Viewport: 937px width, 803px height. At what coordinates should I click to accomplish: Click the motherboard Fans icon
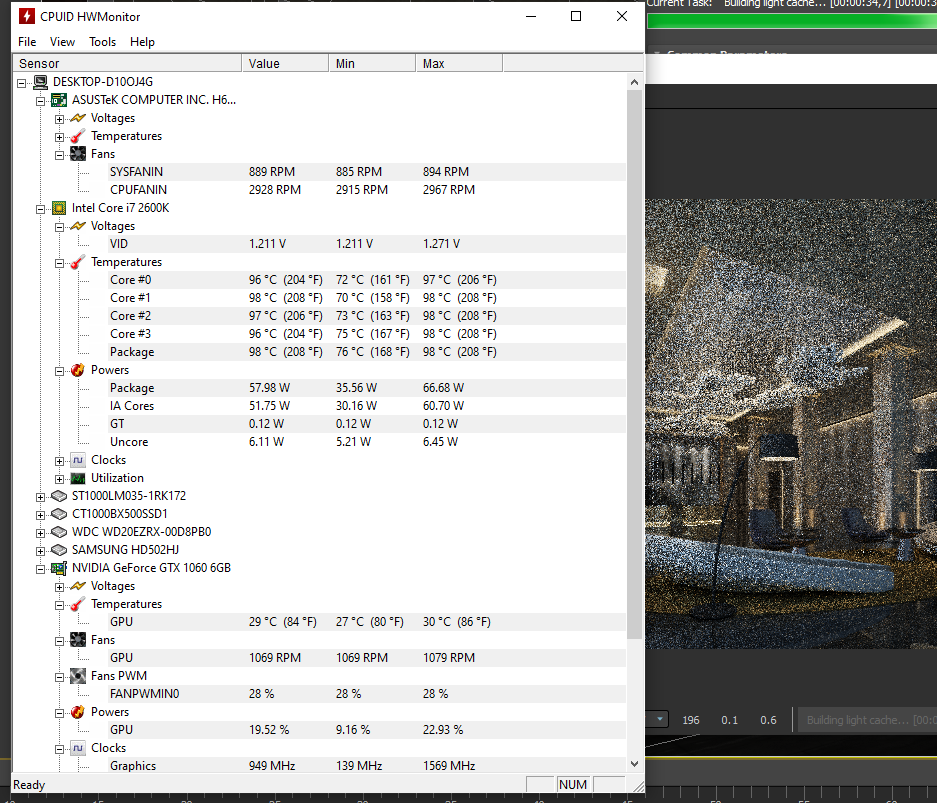coord(78,154)
